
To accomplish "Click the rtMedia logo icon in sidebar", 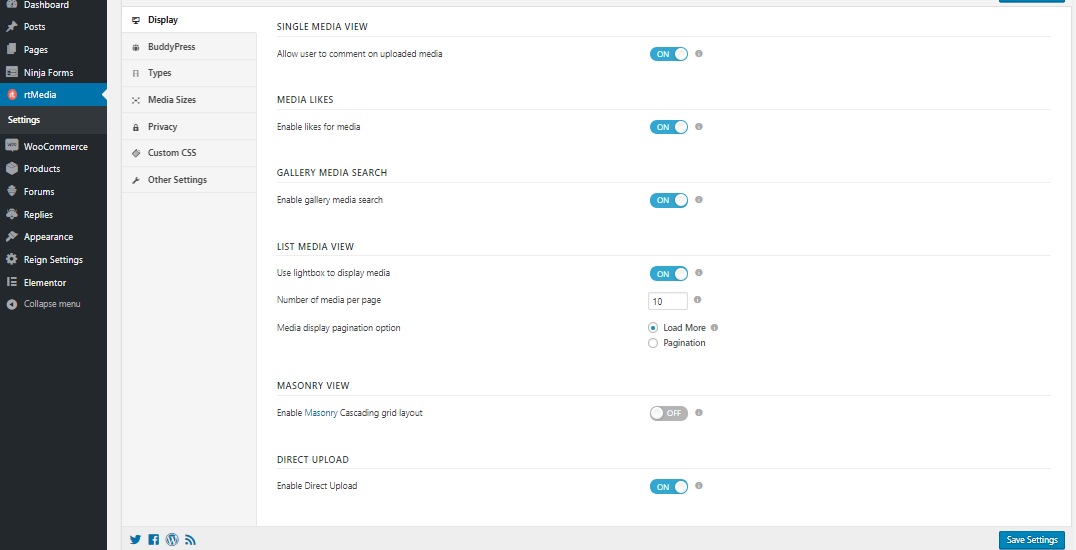I will pos(12,95).
